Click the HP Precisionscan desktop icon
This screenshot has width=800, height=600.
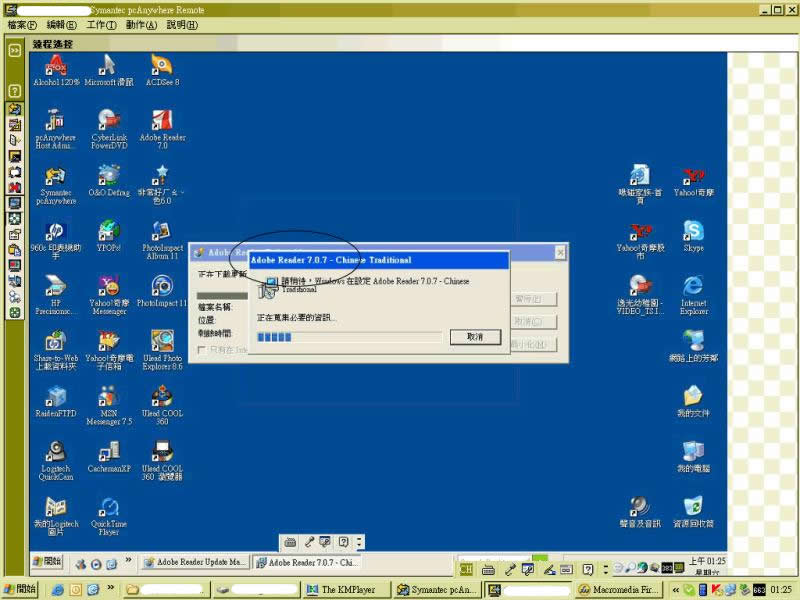point(56,295)
